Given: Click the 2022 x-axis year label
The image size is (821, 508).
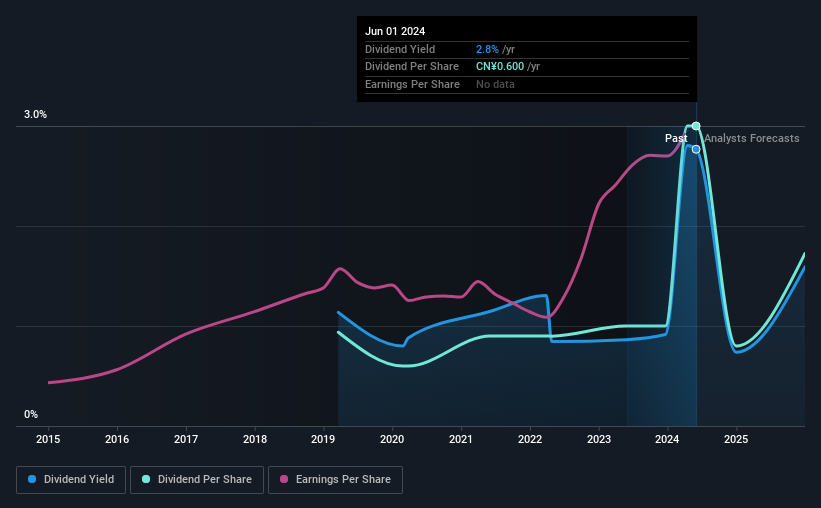Looking at the screenshot, I should point(530,439).
